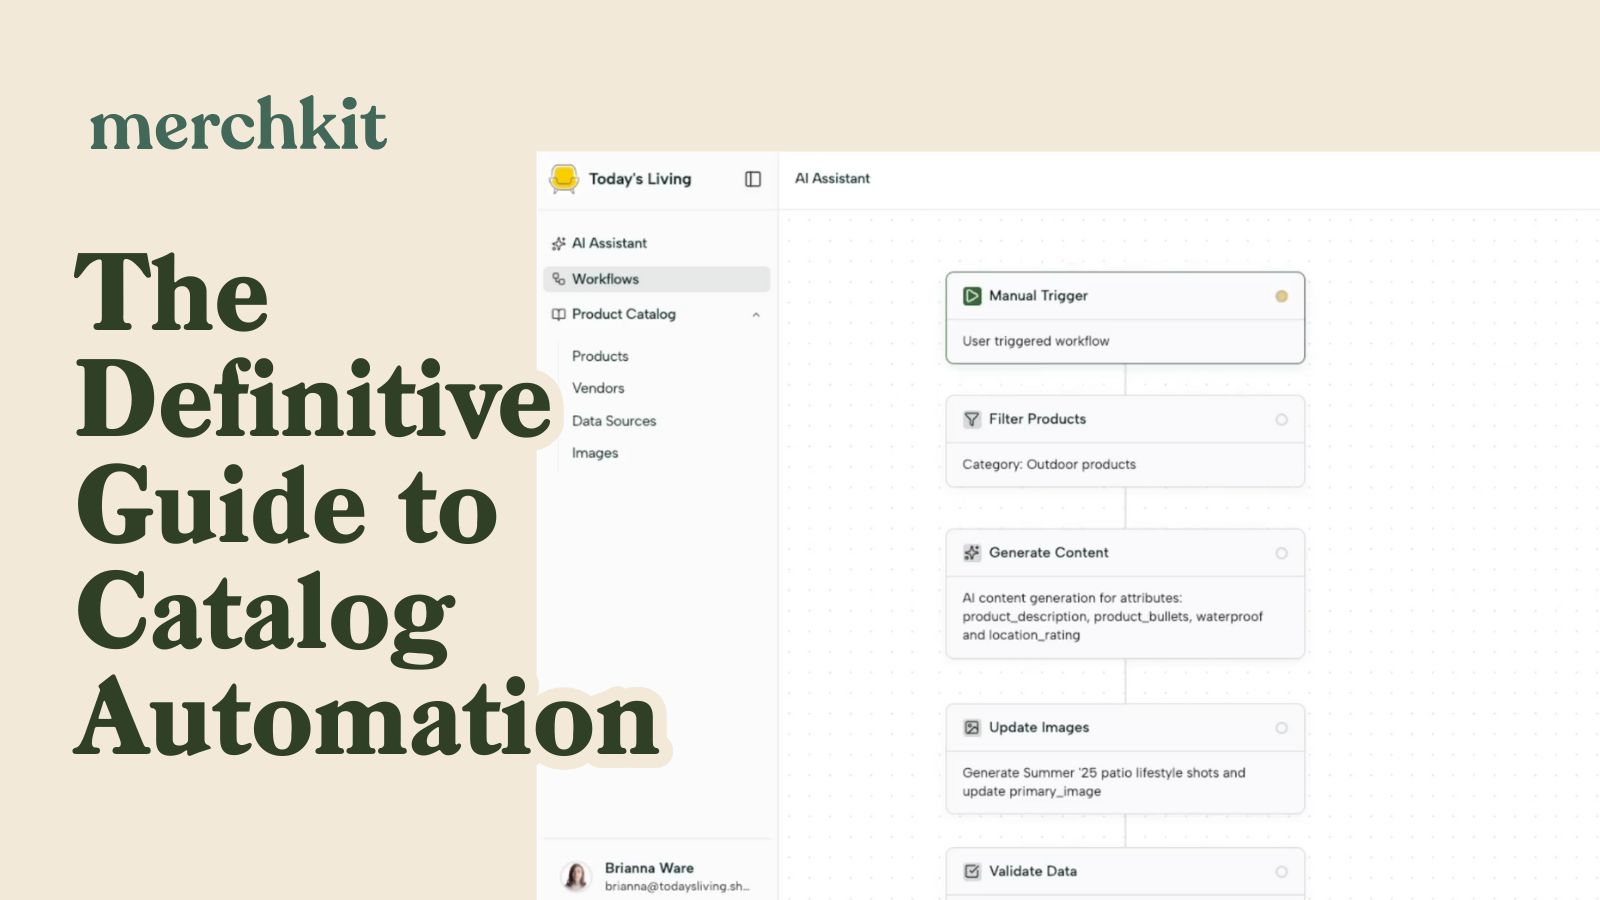
Task: Click the yellow Manual Trigger status dot
Action: [1281, 296]
